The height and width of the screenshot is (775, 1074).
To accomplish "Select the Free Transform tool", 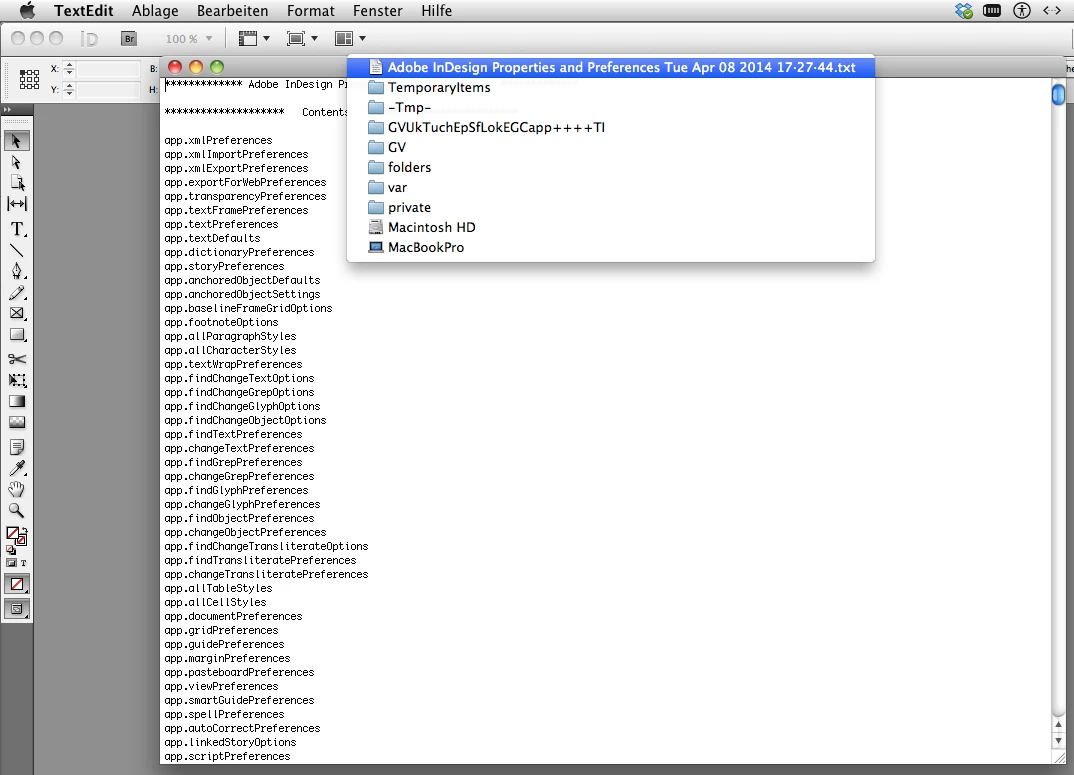I will point(16,380).
